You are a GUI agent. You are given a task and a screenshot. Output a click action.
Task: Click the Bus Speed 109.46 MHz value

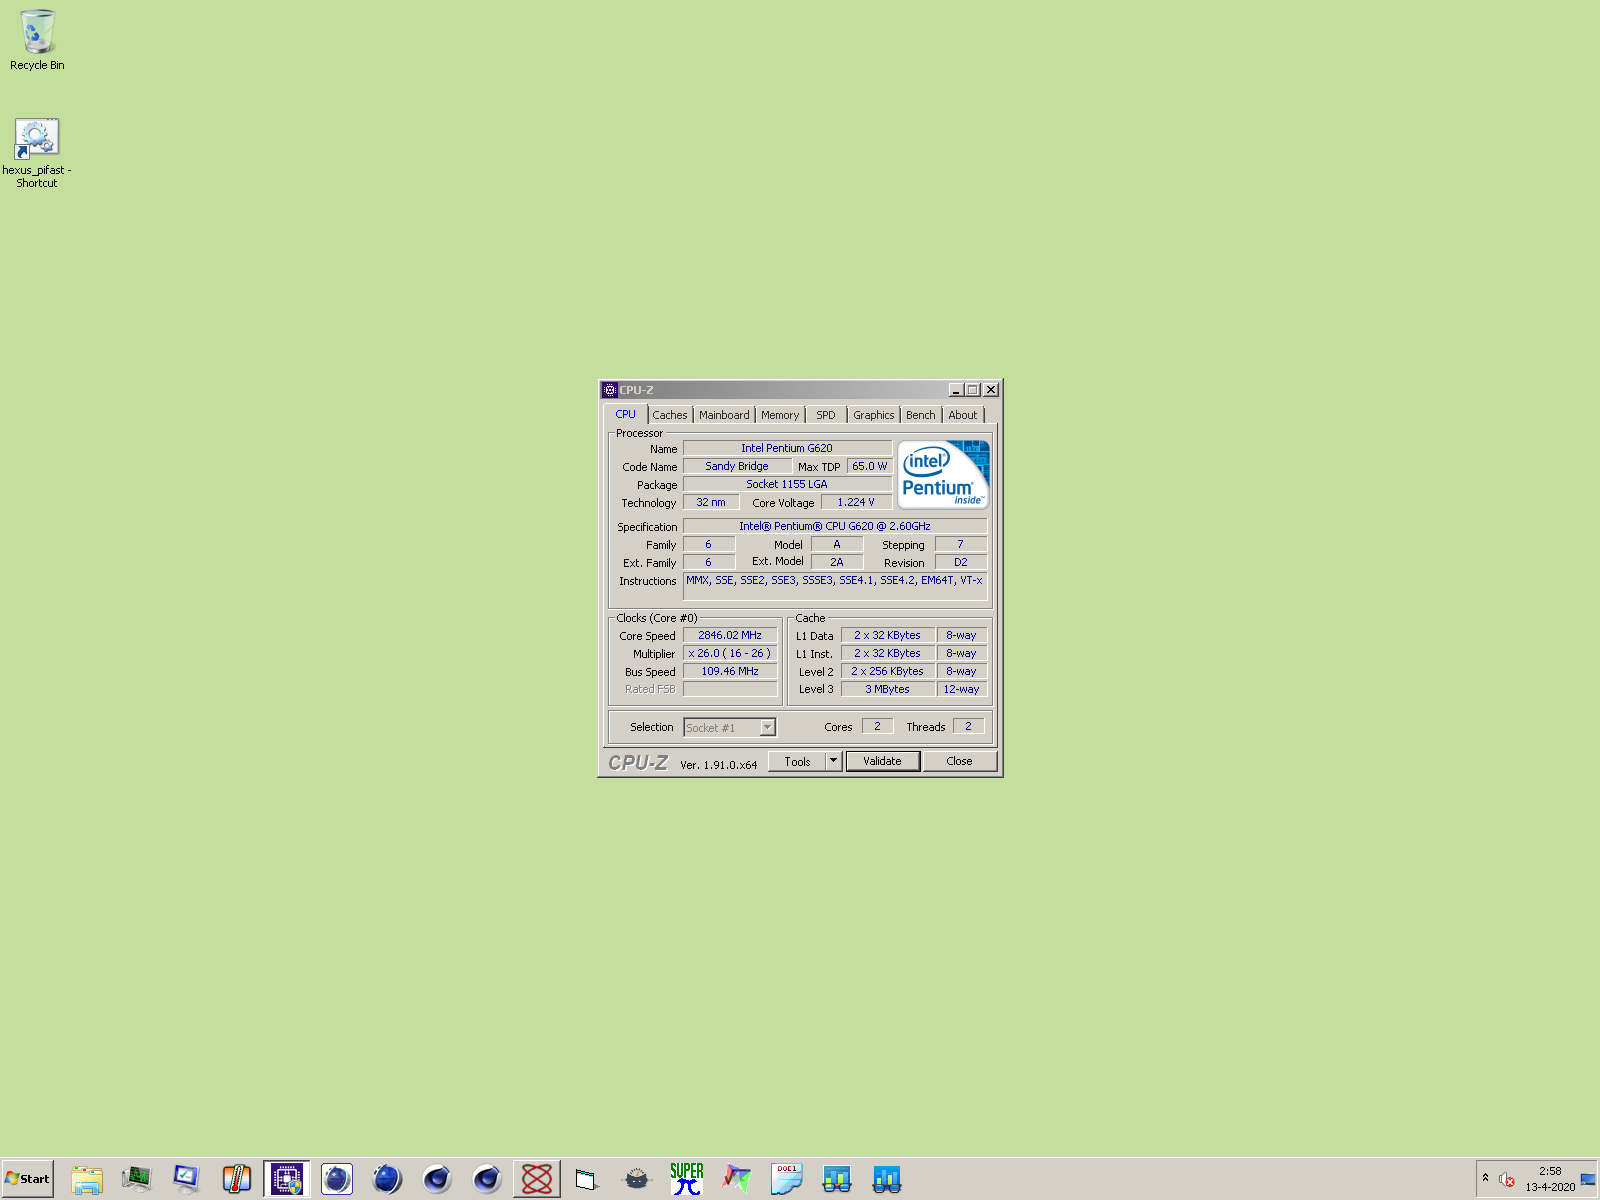tap(730, 671)
